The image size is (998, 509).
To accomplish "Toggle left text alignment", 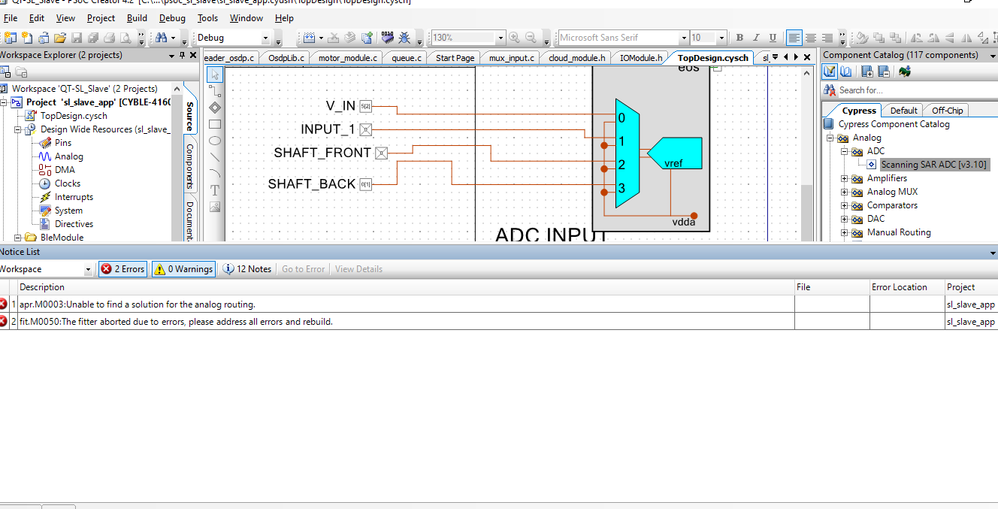I will (794, 38).
